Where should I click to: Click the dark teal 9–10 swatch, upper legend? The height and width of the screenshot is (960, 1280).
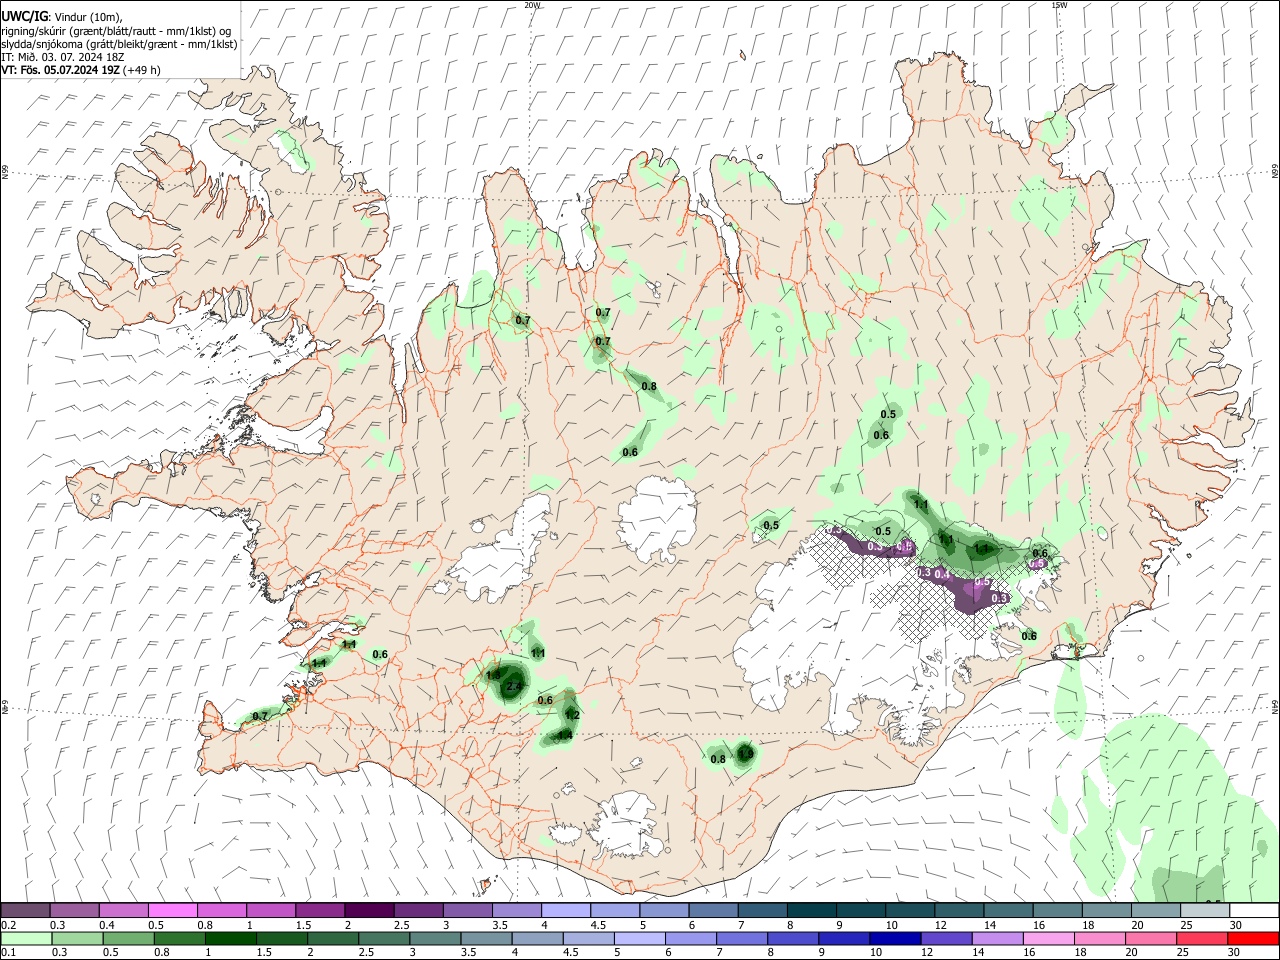click(x=859, y=911)
